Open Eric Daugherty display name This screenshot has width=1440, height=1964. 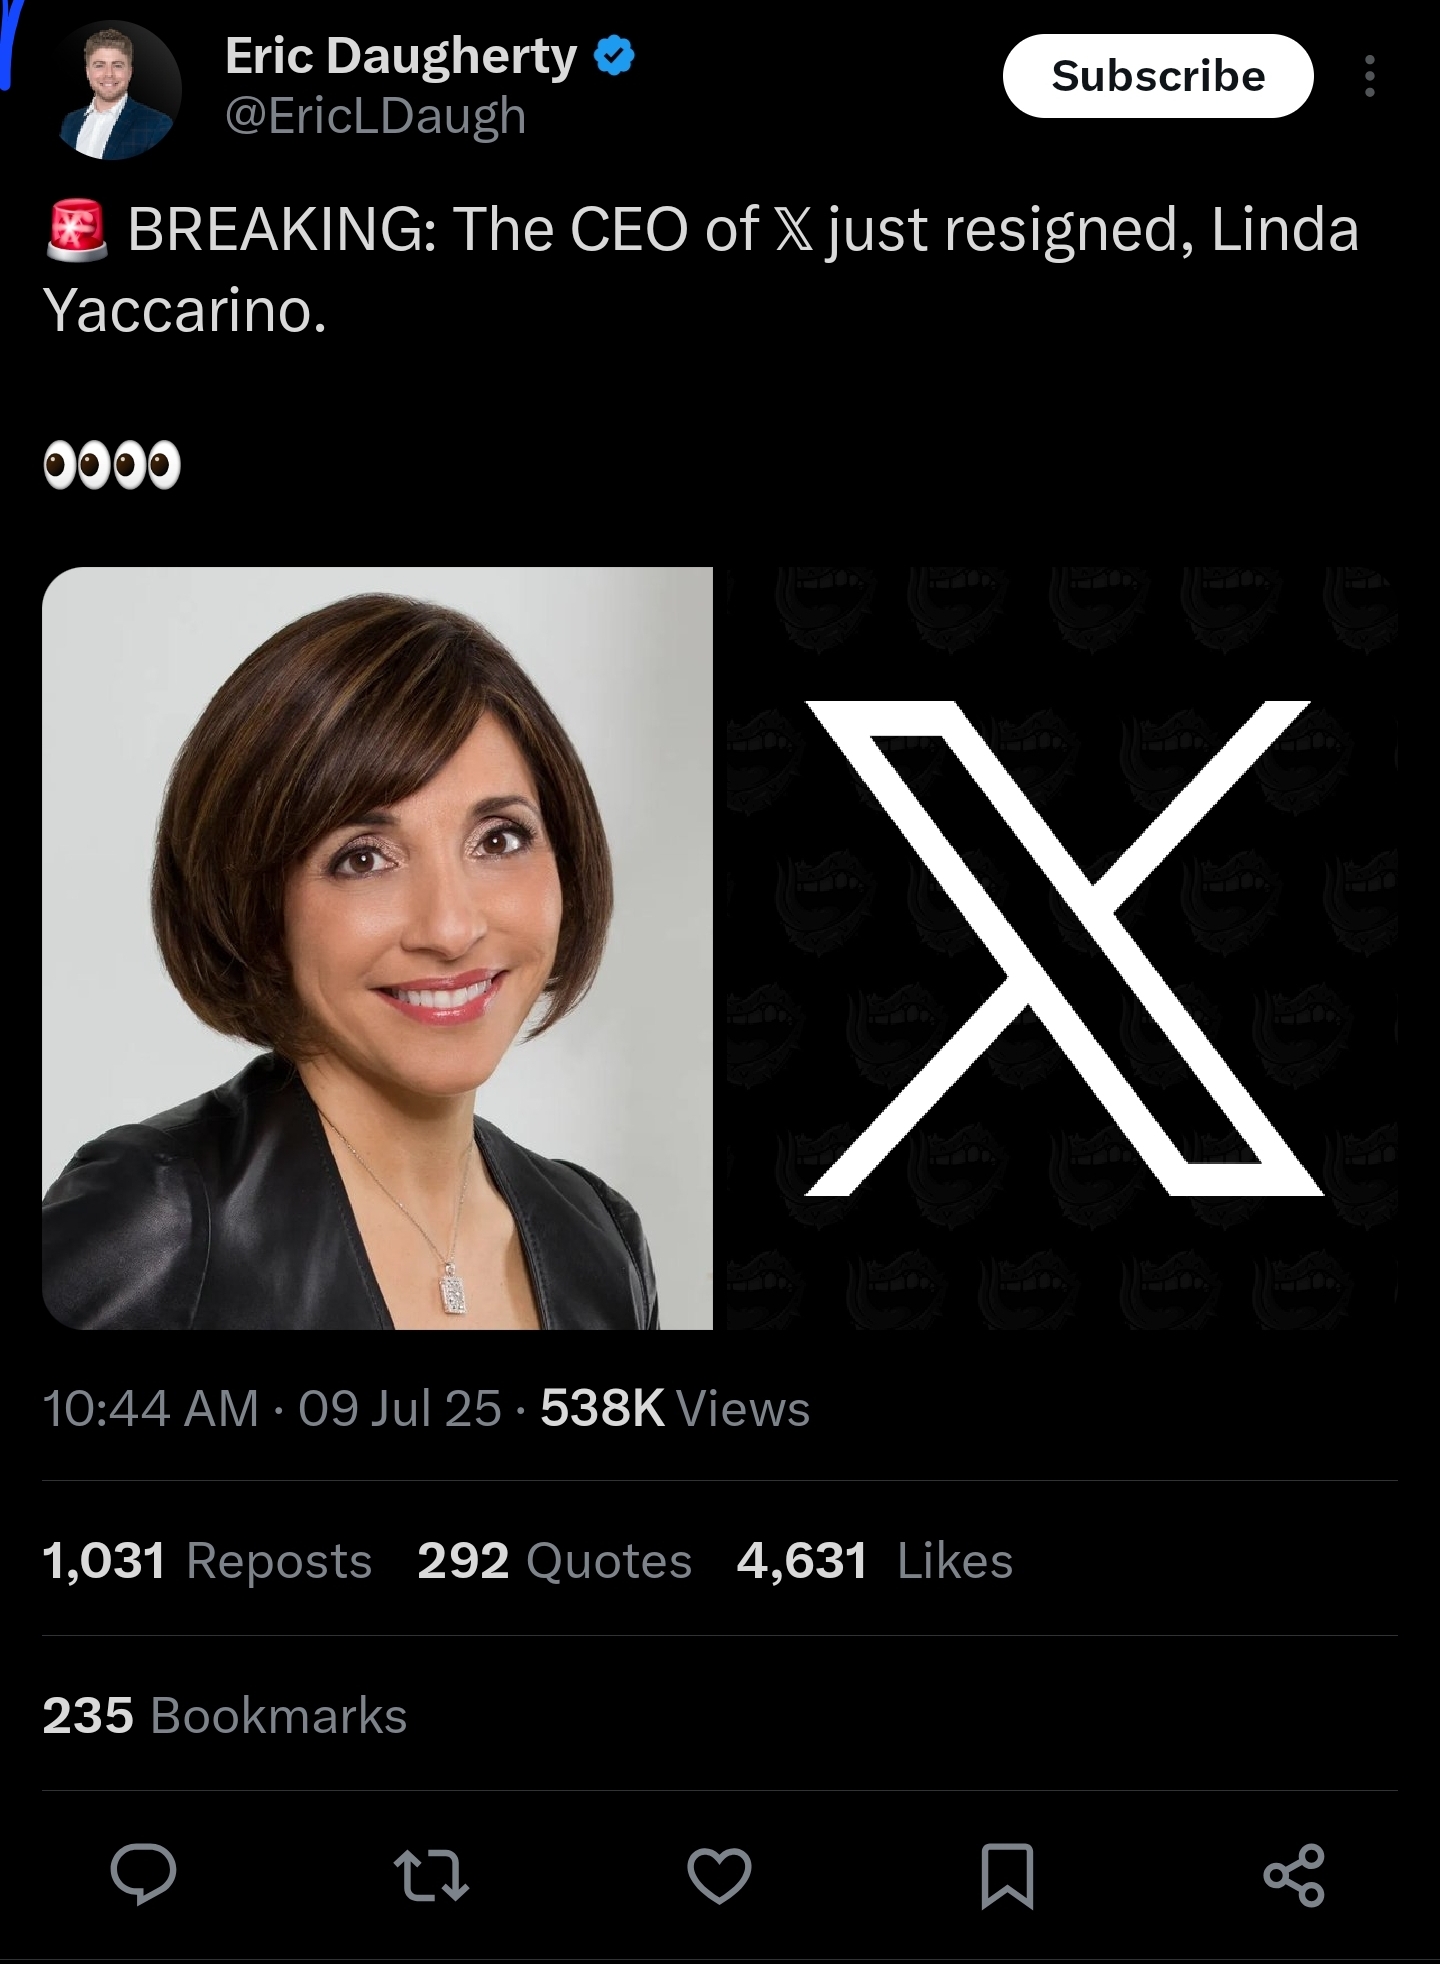point(401,56)
